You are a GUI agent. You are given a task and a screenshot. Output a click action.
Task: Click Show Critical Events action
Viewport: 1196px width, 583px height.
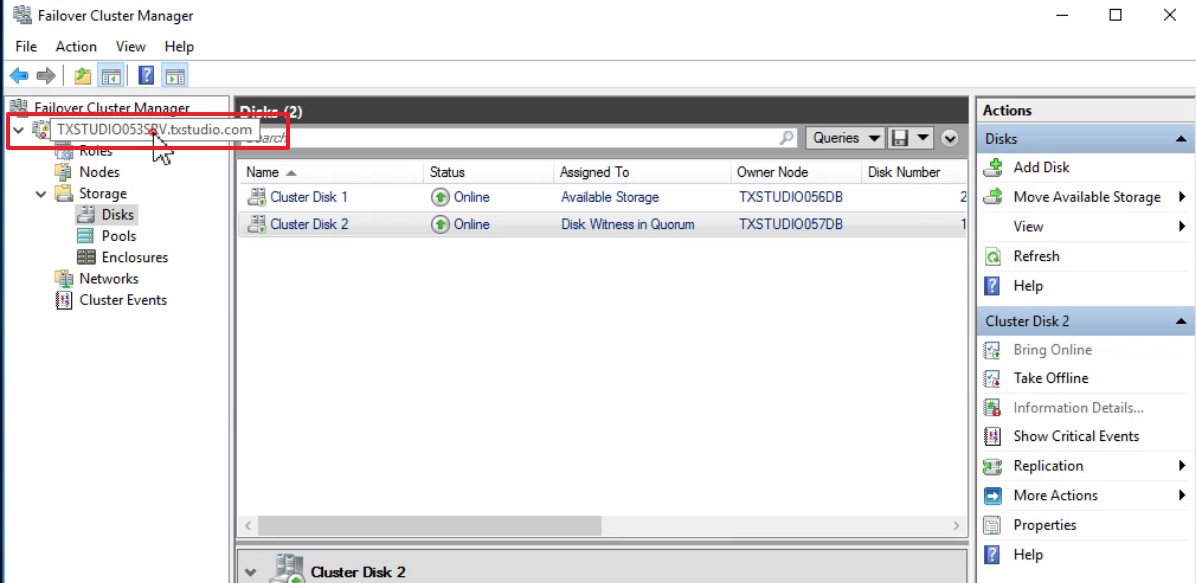[1075, 436]
